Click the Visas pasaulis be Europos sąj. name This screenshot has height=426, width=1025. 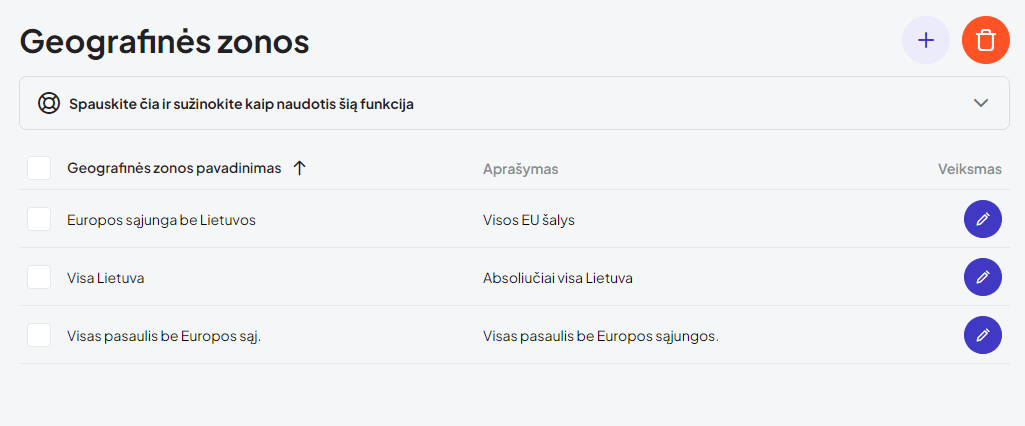pyautogui.click(x=164, y=336)
